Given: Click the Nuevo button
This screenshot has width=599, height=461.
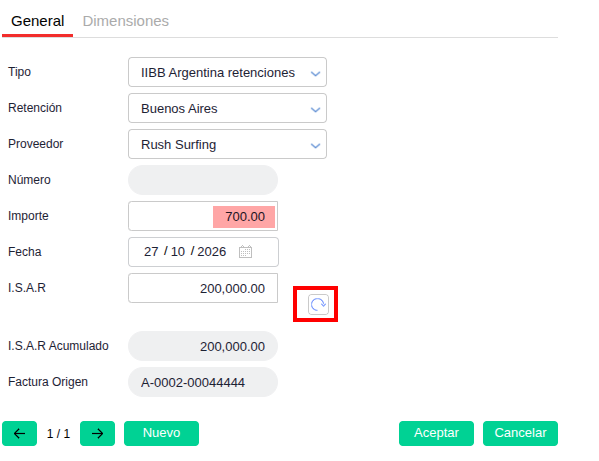Looking at the screenshot, I should point(161,433).
